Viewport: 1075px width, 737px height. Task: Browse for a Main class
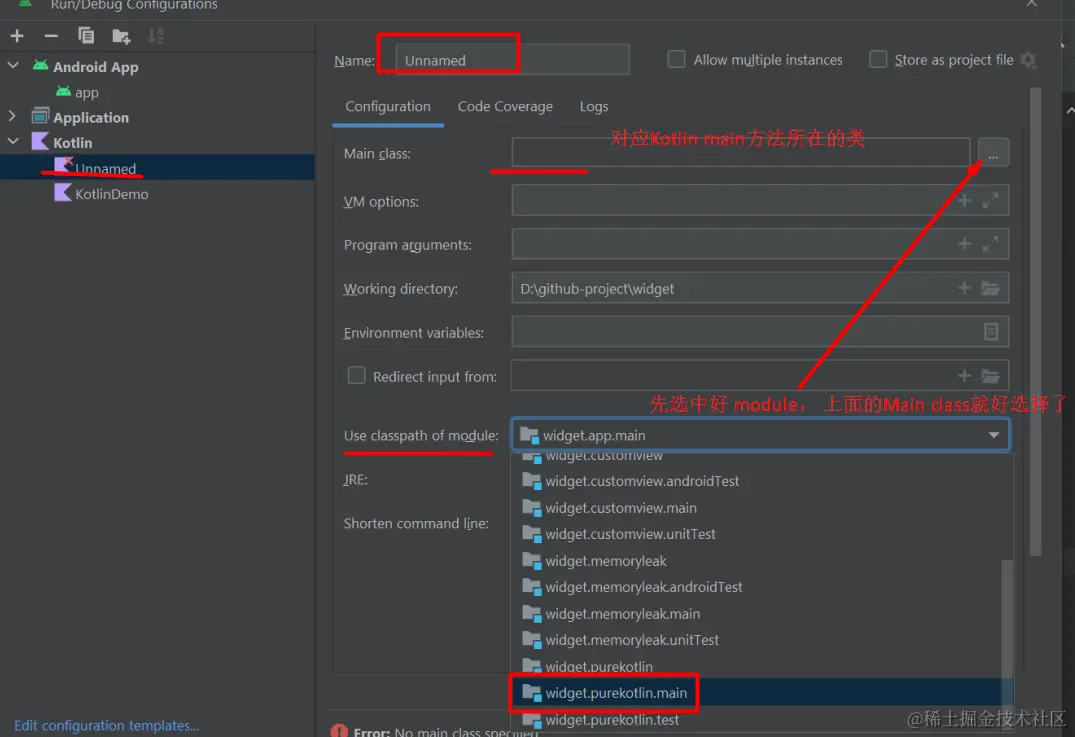coord(992,153)
